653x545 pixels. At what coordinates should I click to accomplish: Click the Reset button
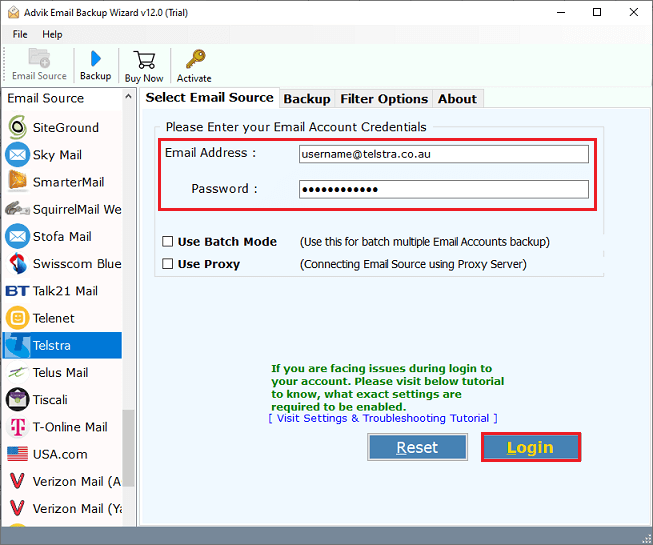click(x=417, y=447)
